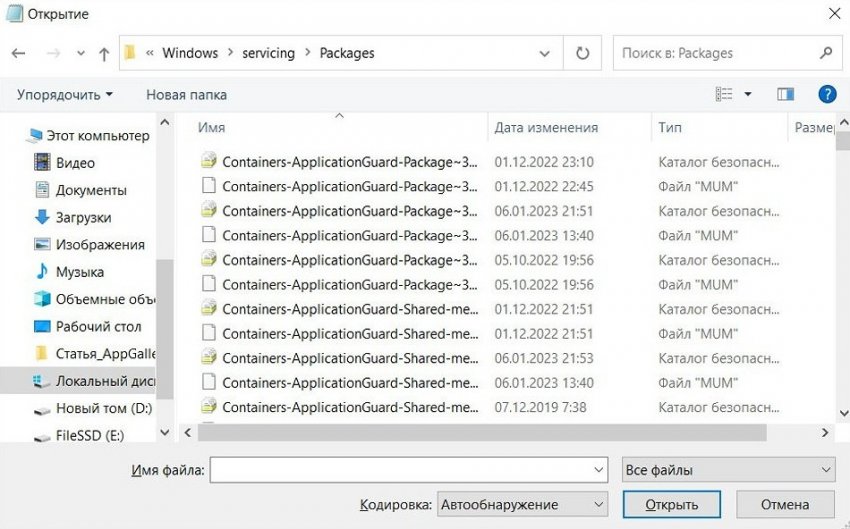The width and height of the screenshot is (850, 529).
Task: Toggle the preview pane icon
Action: point(785,94)
